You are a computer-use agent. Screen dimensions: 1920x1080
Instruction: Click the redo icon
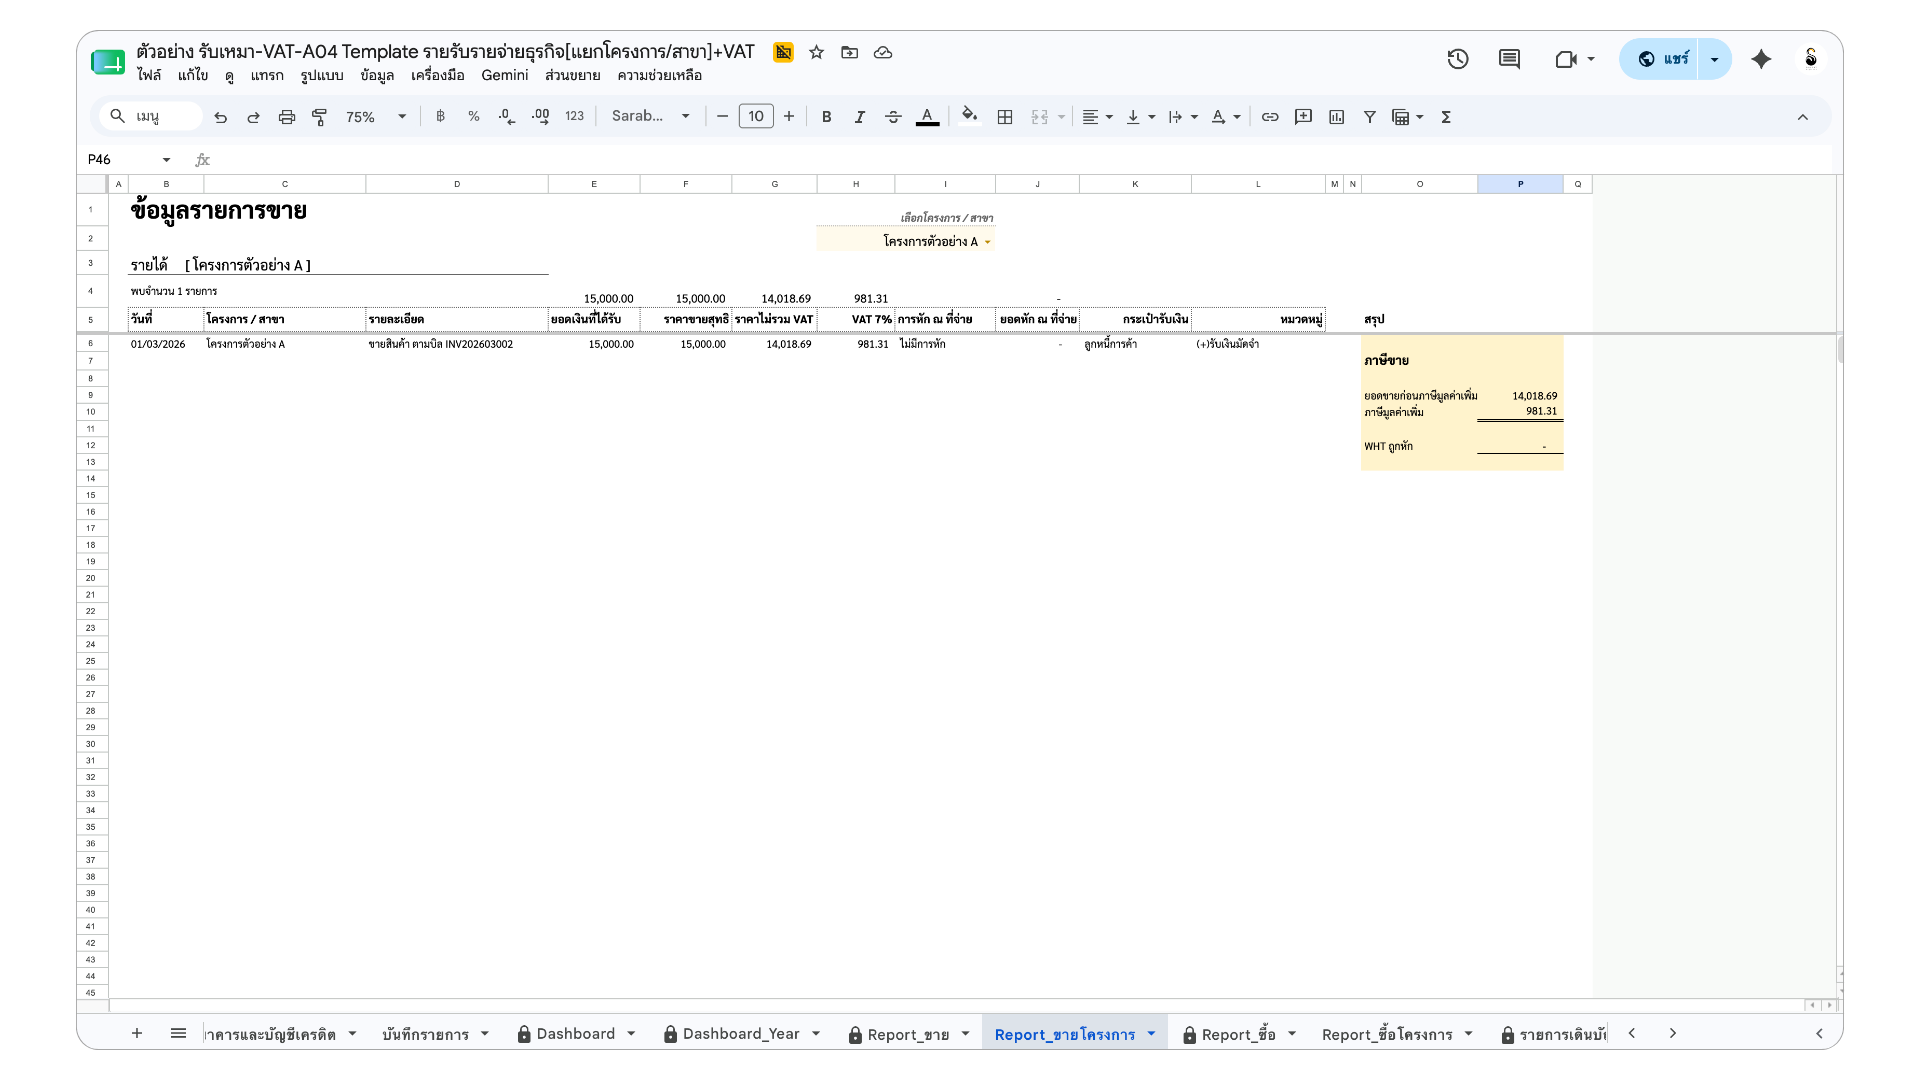pyautogui.click(x=253, y=117)
